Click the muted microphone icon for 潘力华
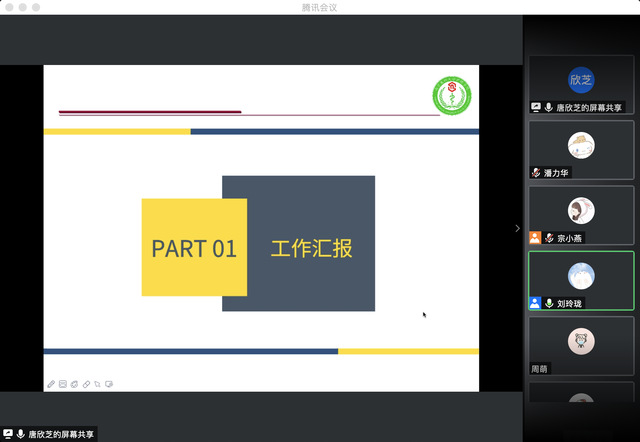Screen dimensions: 640x442 [x=537, y=173]
